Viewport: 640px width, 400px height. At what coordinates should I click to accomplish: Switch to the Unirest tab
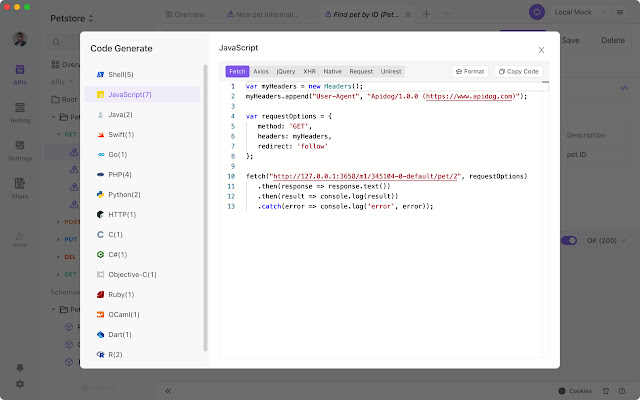click(391, 71)
